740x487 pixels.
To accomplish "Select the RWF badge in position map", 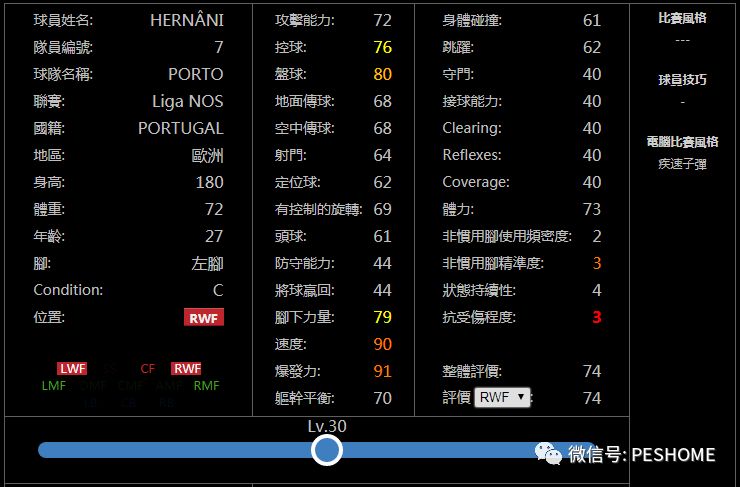I will coord(186,368).
